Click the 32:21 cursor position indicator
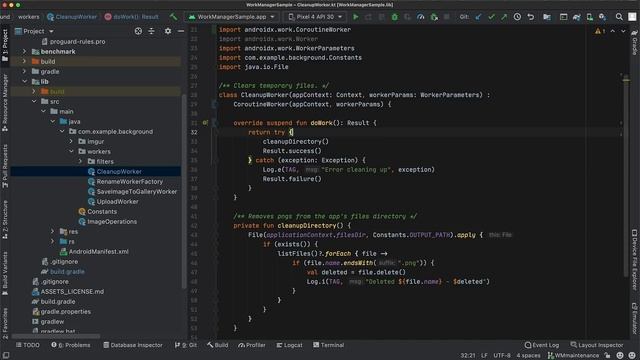Viewport: 640px width, 360px height. point(467,356)
